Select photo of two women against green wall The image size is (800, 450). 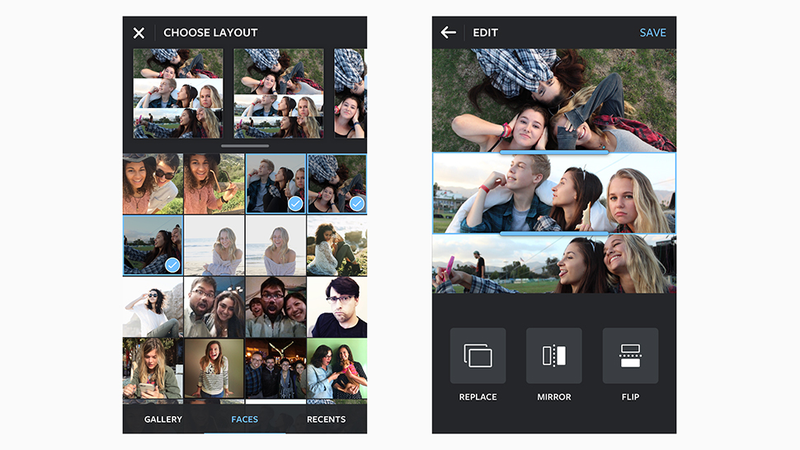coord(337,368)
